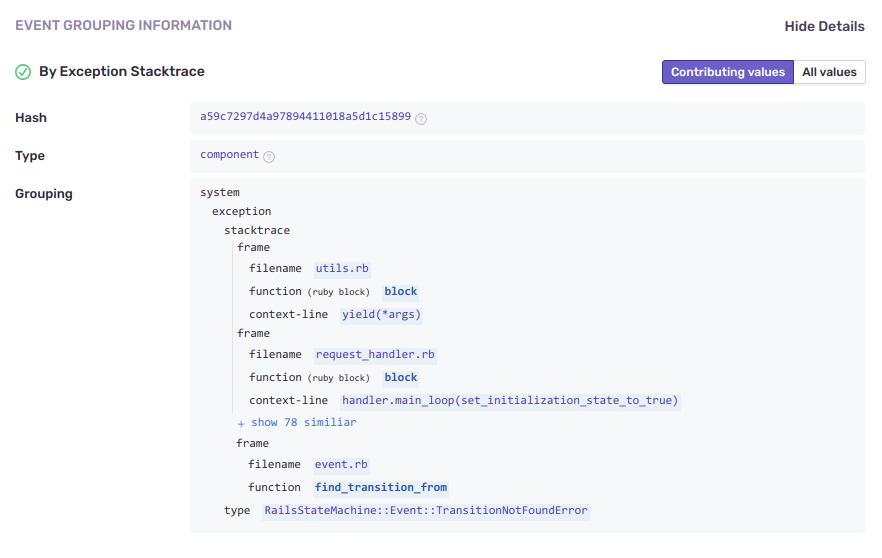Image resolution: width=882 pixels, height=558 pixels.
Task: Click the help icon beside component type
Action: (269, 156)
